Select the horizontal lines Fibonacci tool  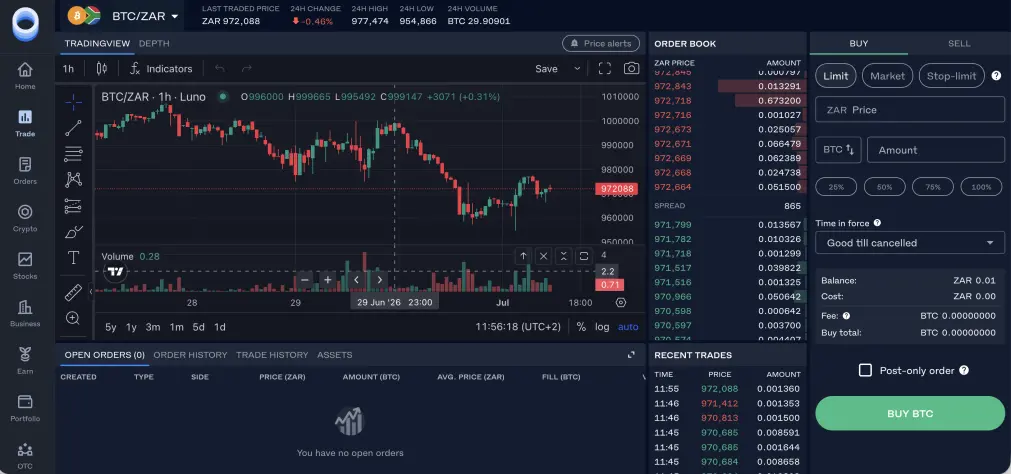point(74,153)
